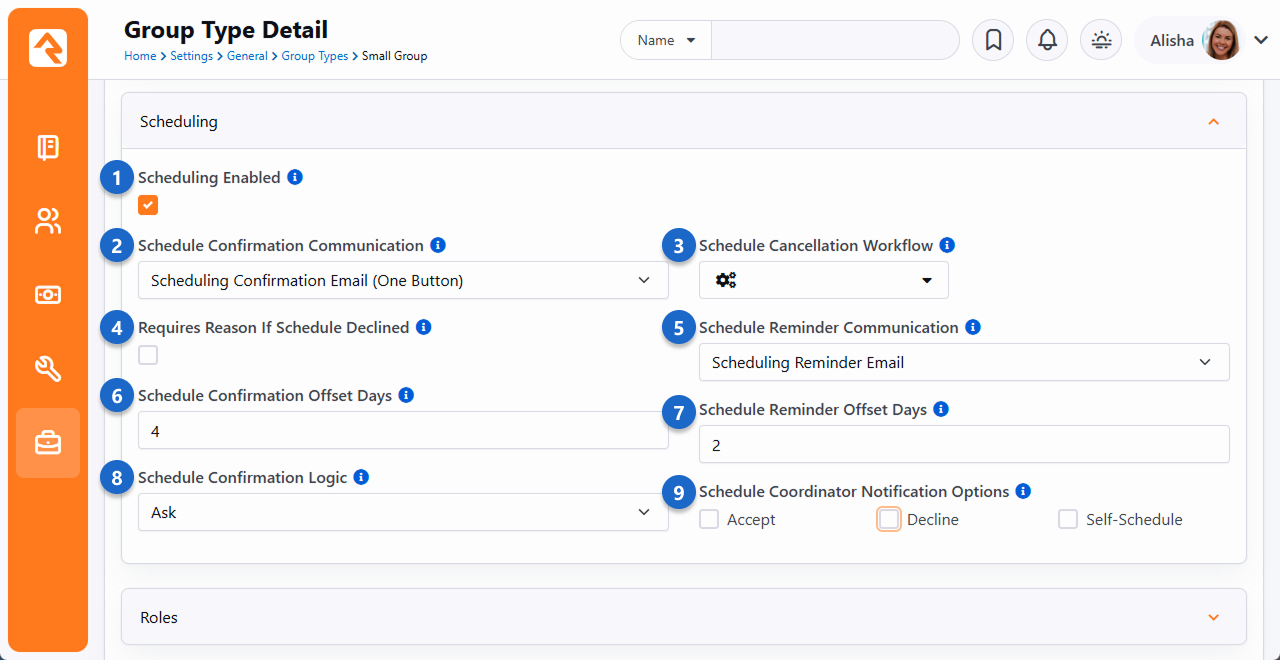The image size is (1280, 660).
Task: Open Schedule Cancellation Workflow picker
Action: (823, 281)
